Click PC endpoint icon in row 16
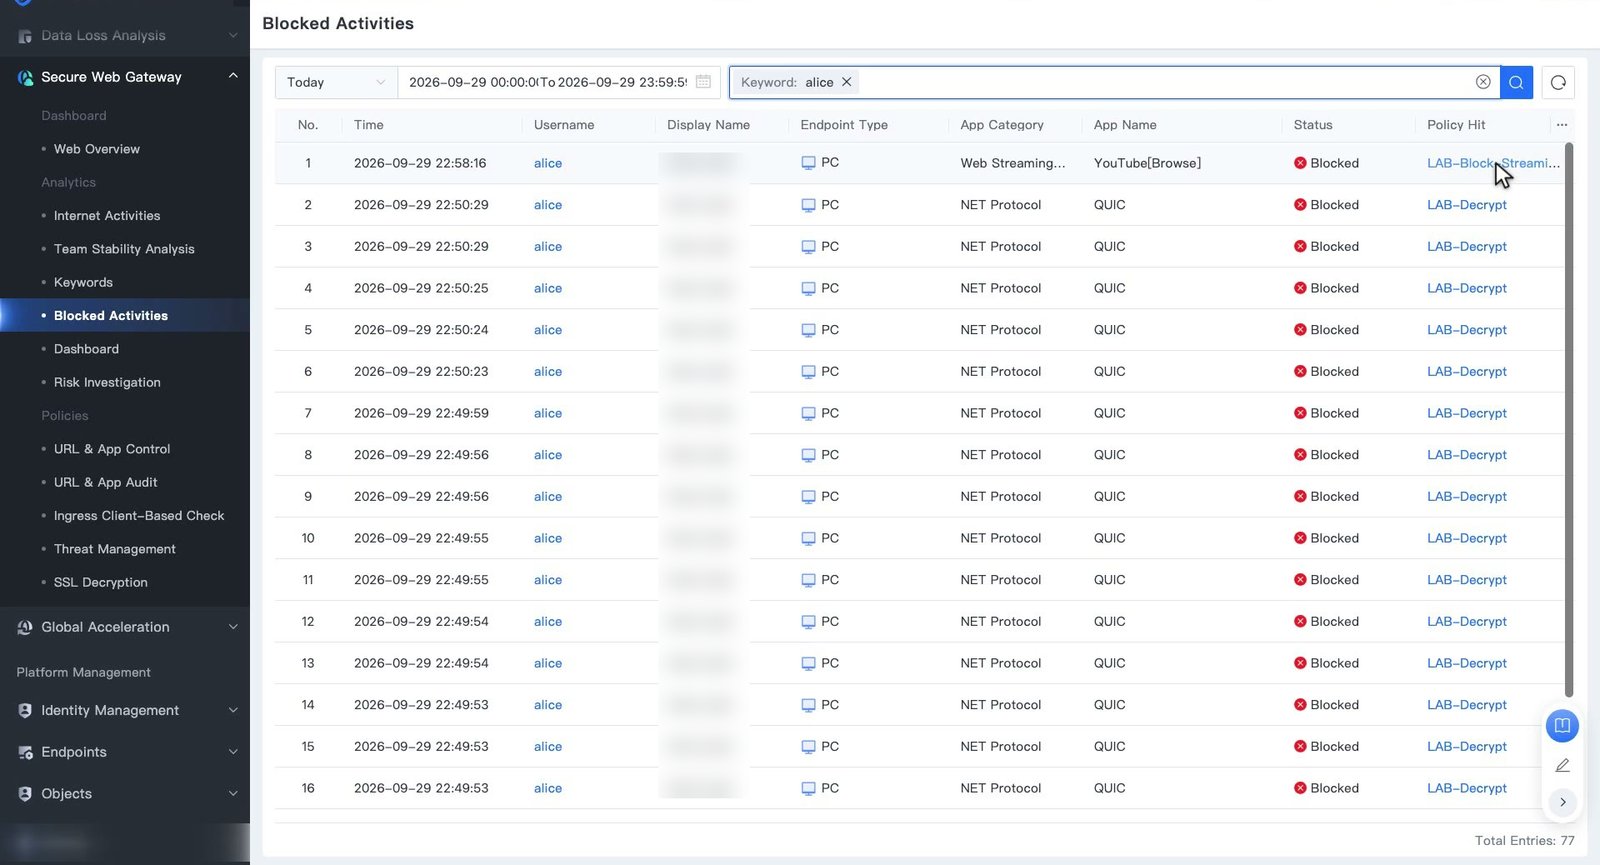 pos(808,788)
